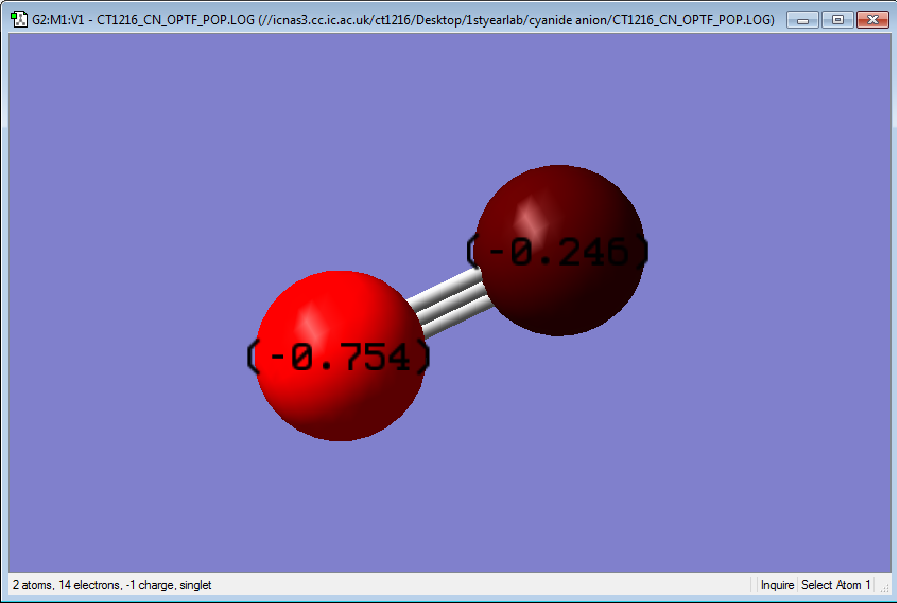This screenshot has height=603, width=897.
Task: Click the window resize grip in status bar
Action: point(884,588)
